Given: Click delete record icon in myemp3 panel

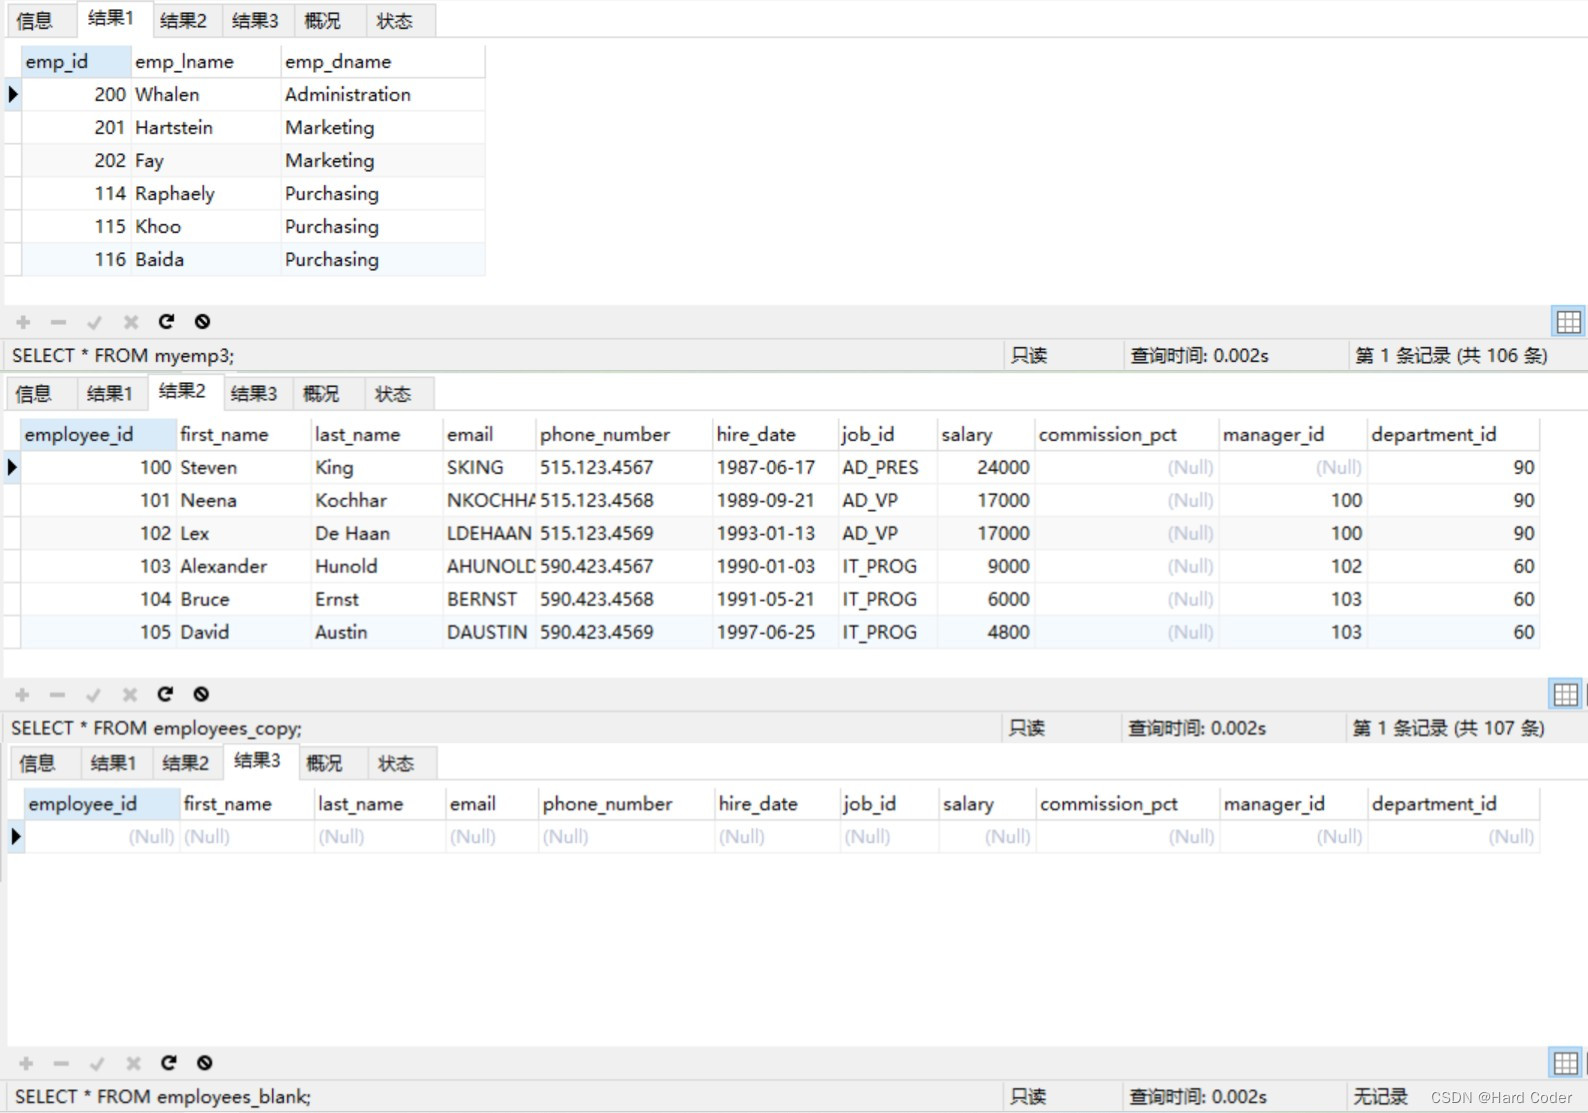Looking at the screenshot, I should pos(58,322).
